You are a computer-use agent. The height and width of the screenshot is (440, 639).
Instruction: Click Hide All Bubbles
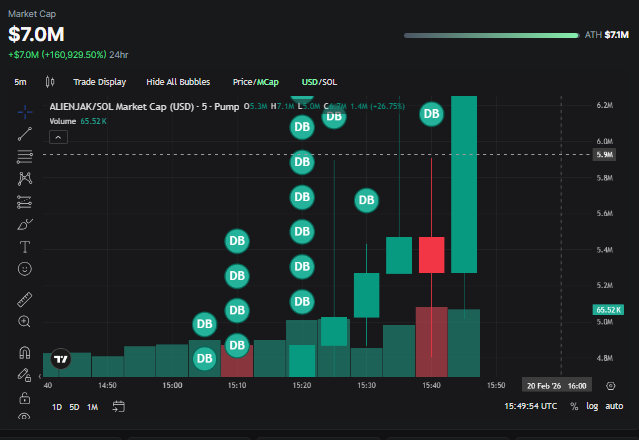coord(178,82)
